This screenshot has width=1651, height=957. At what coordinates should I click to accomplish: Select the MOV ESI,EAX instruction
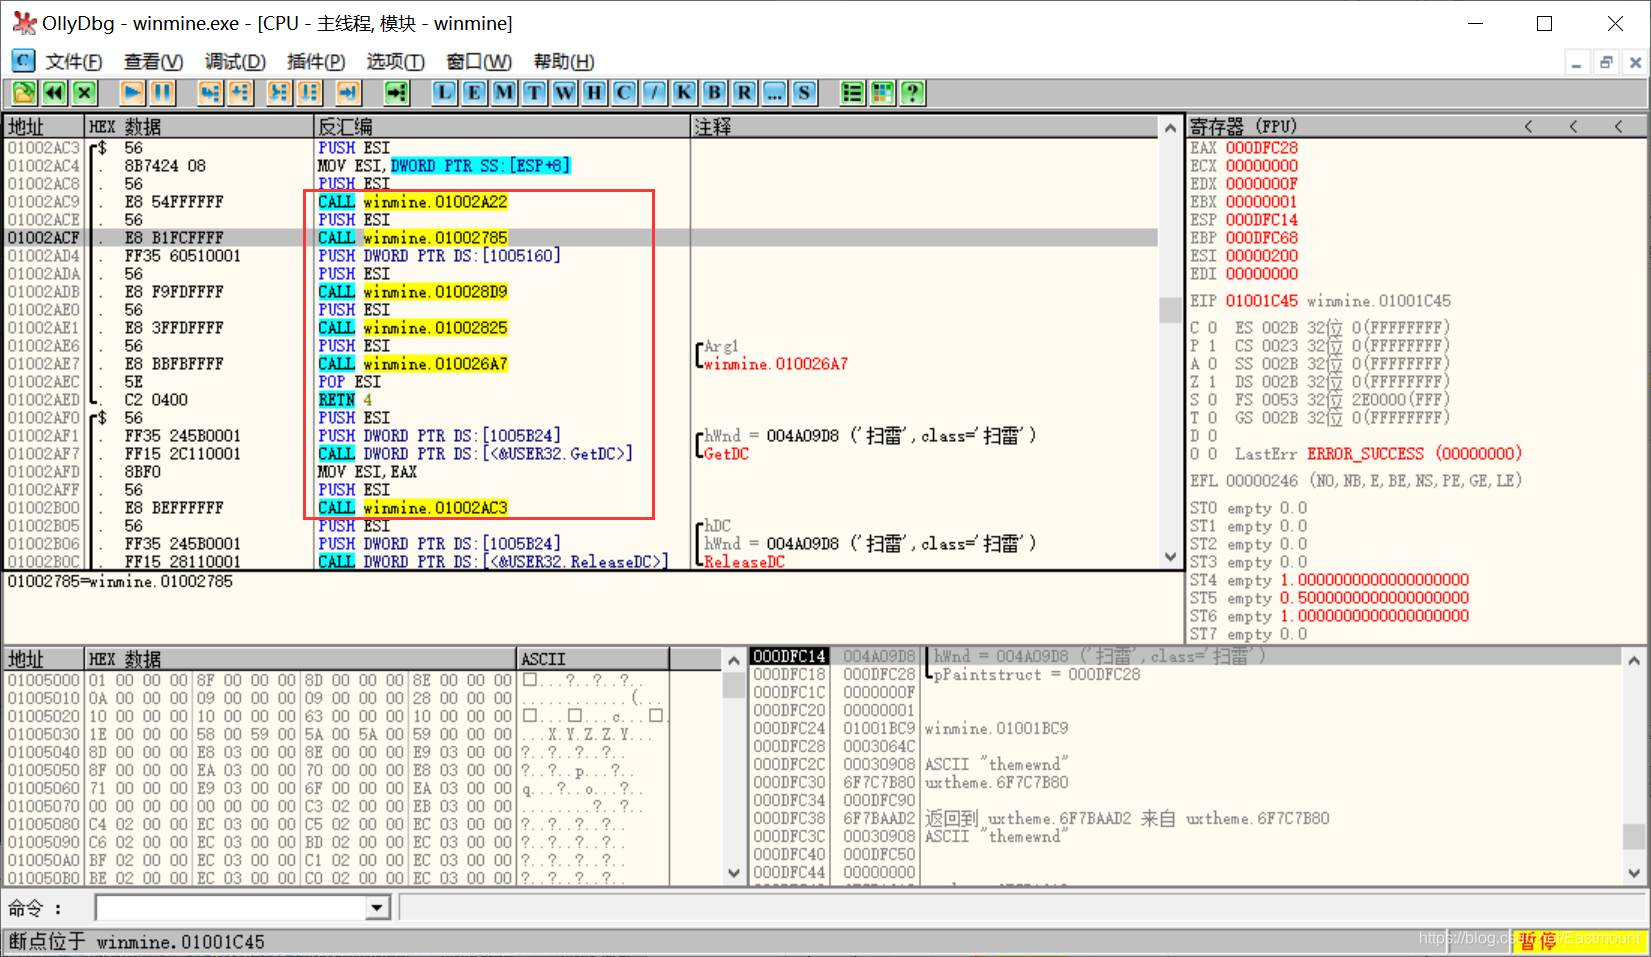pyautogui.click(x=367, y=472)
